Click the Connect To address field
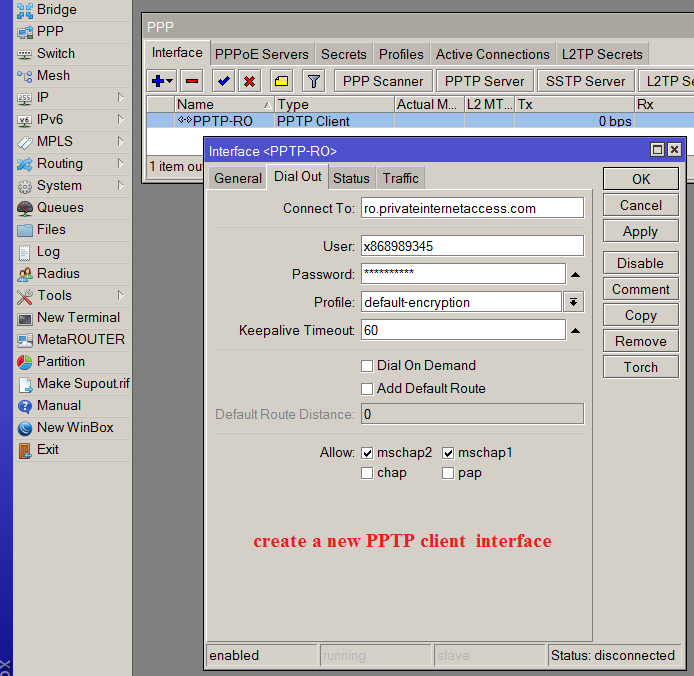The width and height of the screenshot is (694, 676). (x=472, y=208)
